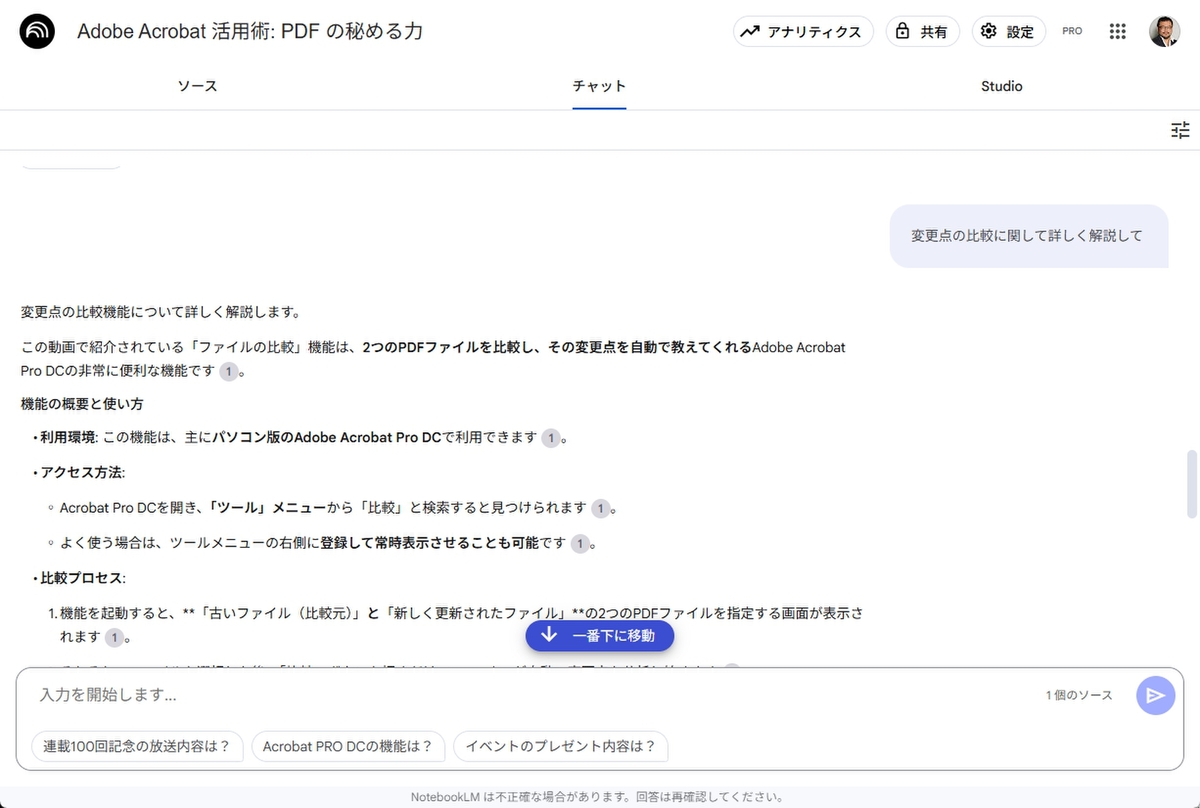
Task: Open chat configuration sliders icon
Action: pos(1180,130)
